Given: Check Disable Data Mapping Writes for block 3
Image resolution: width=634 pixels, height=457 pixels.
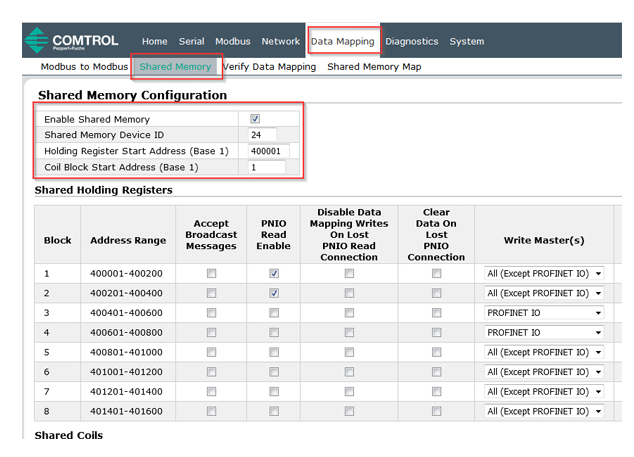Looking at the screenshot, I should (x=349, y=313).
